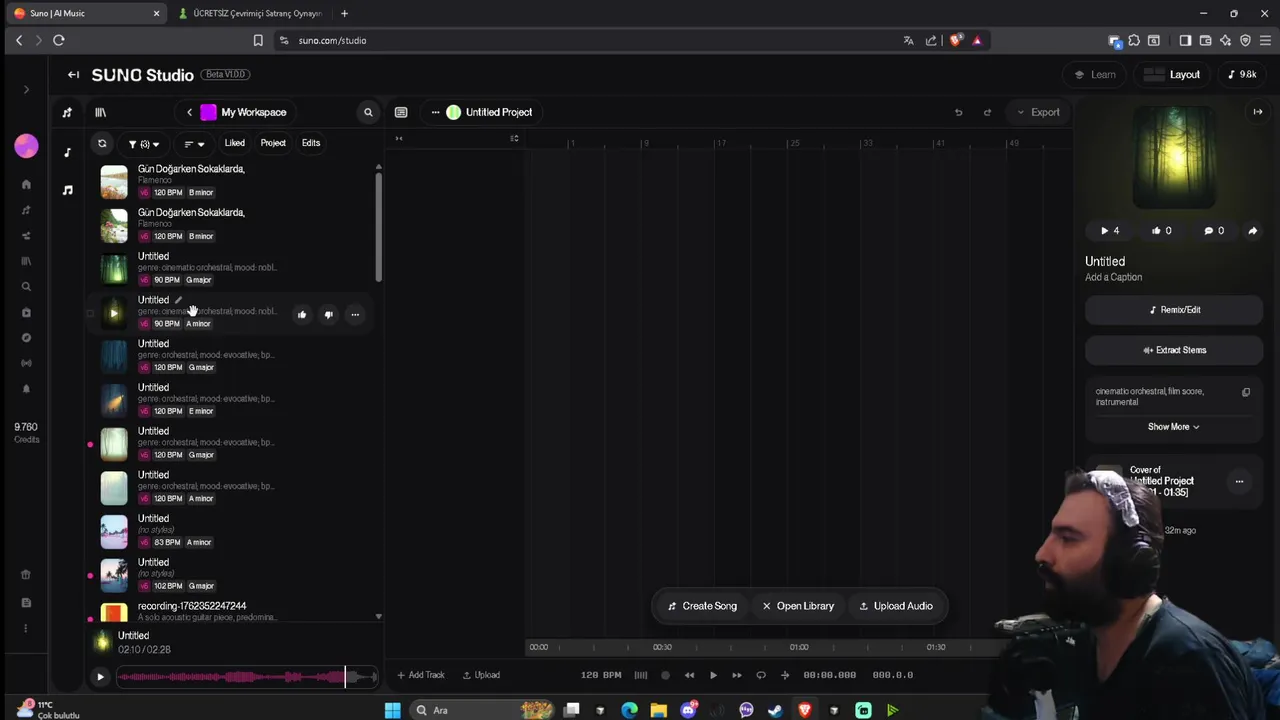Copy the style description text
This screenshot has height=720, width=1280.
(x=1246, y=393)
